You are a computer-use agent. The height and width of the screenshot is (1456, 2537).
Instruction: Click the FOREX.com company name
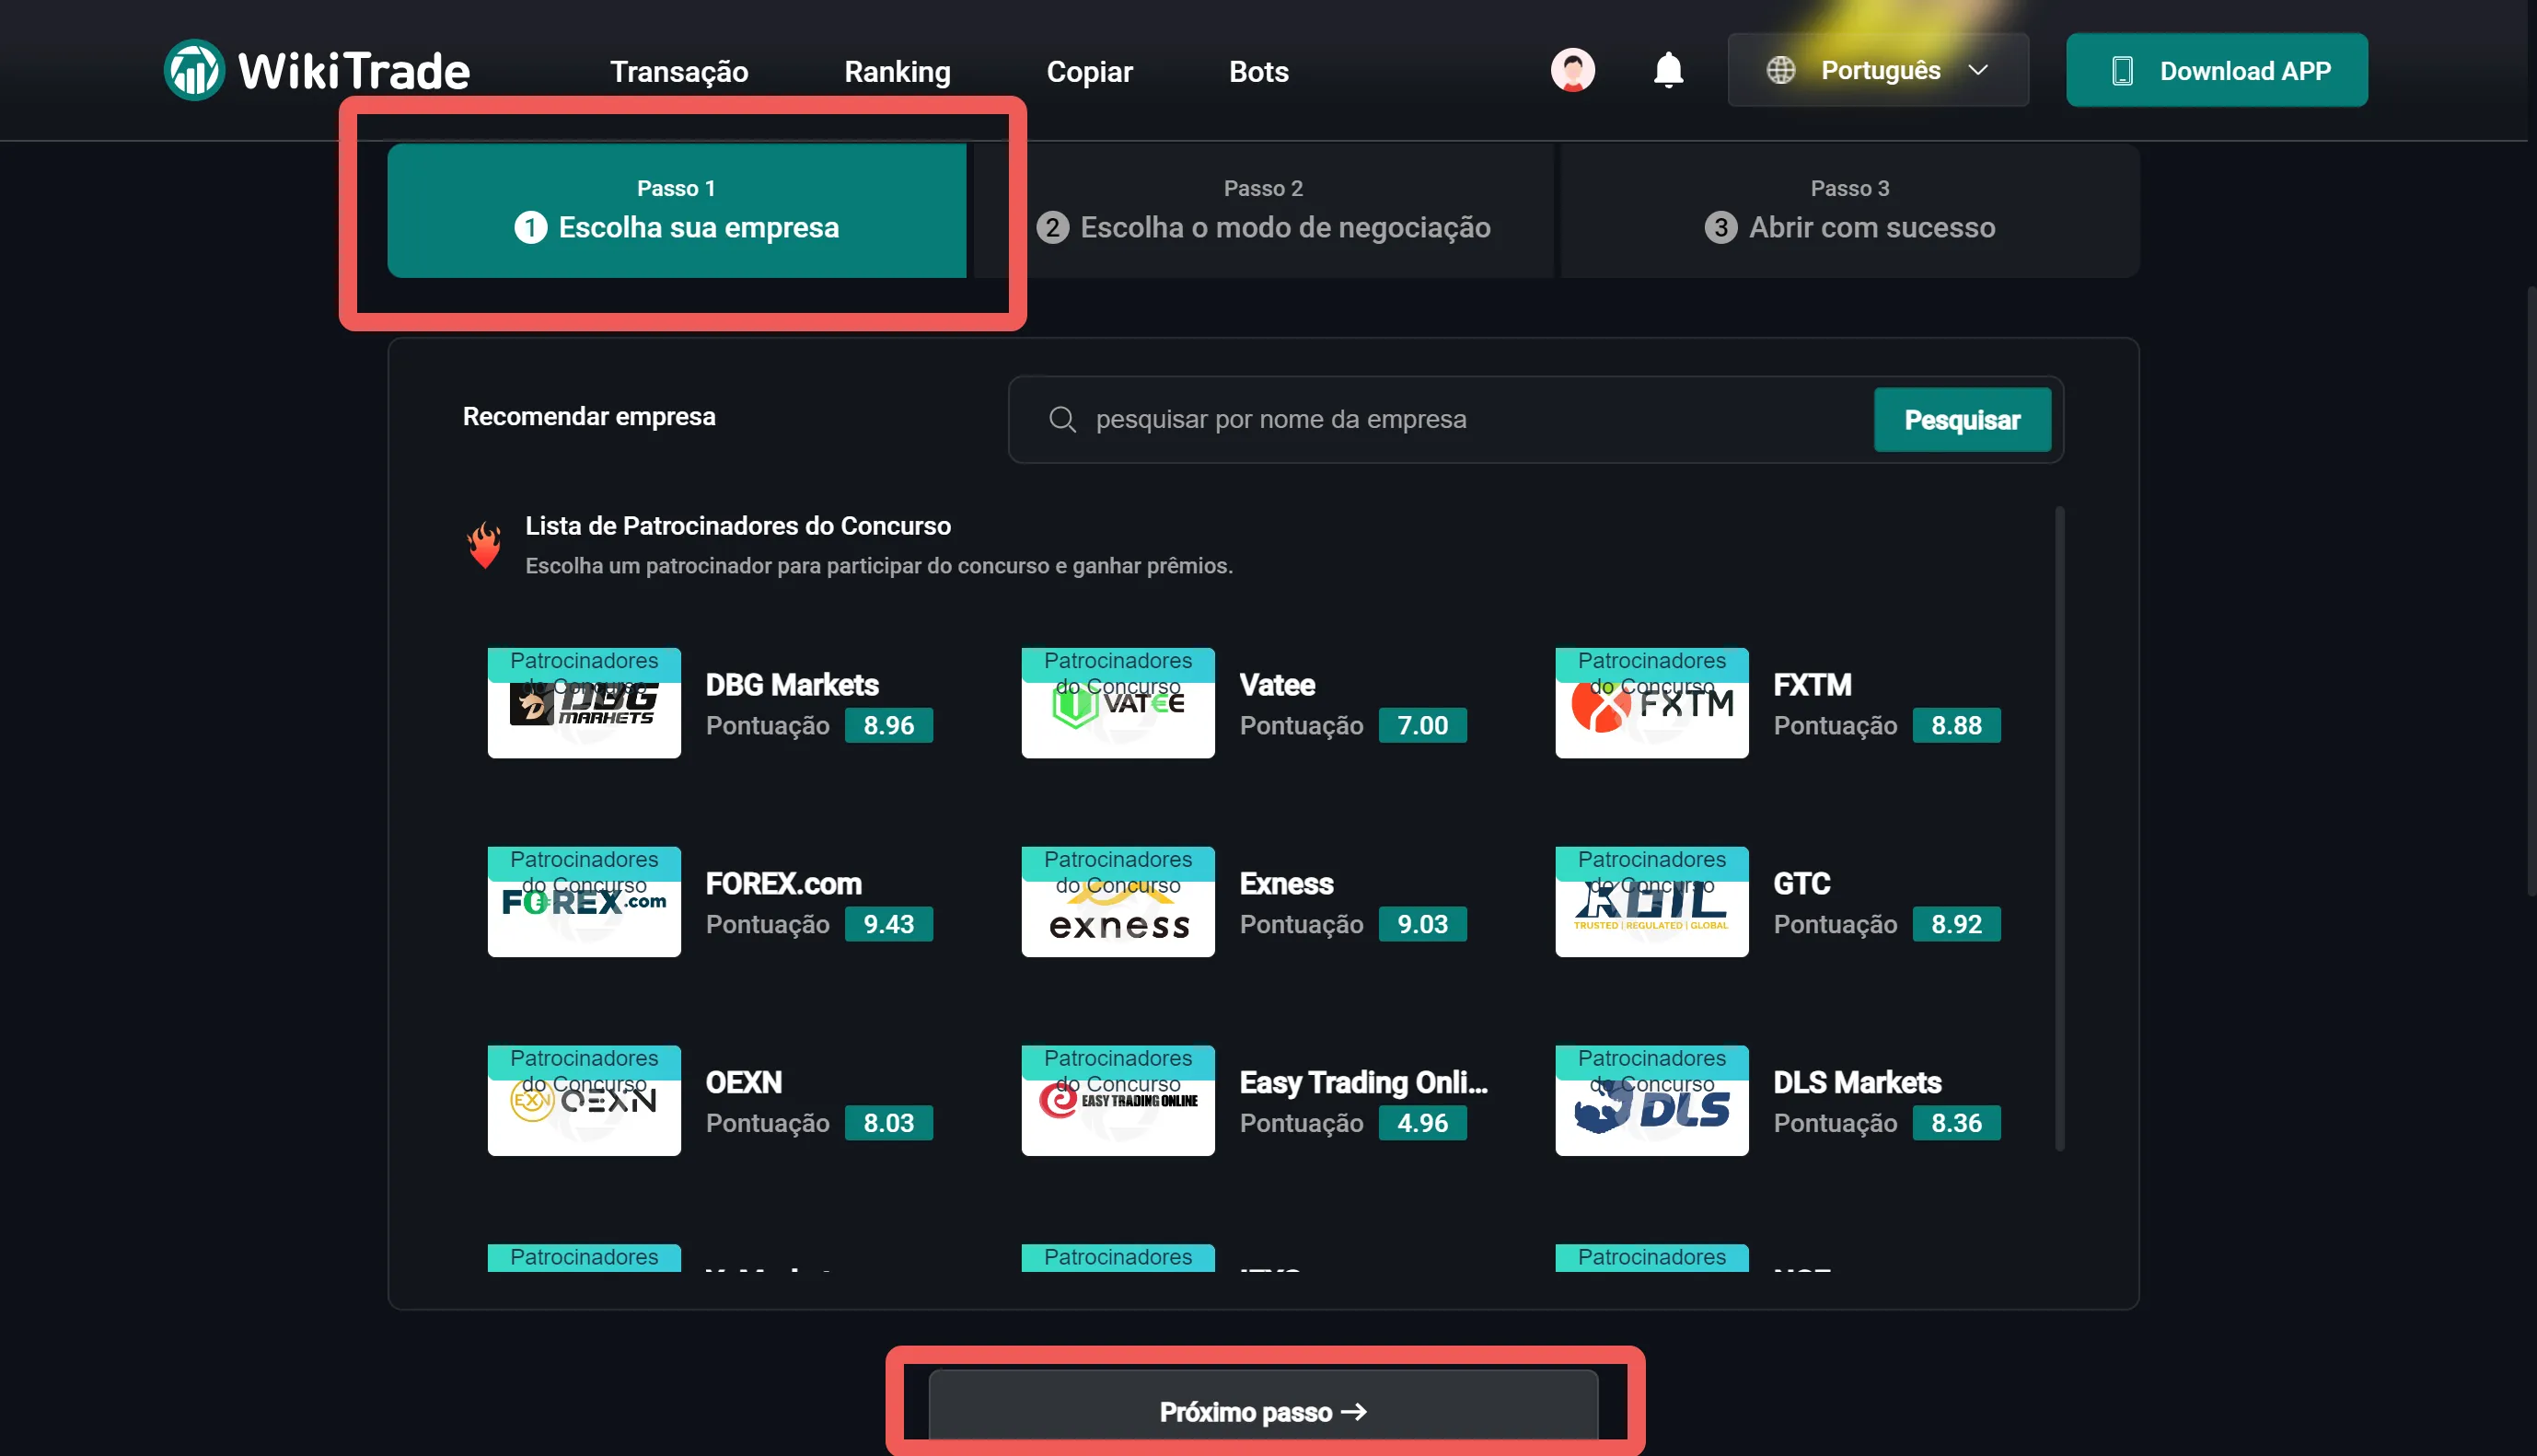[784, 884]
